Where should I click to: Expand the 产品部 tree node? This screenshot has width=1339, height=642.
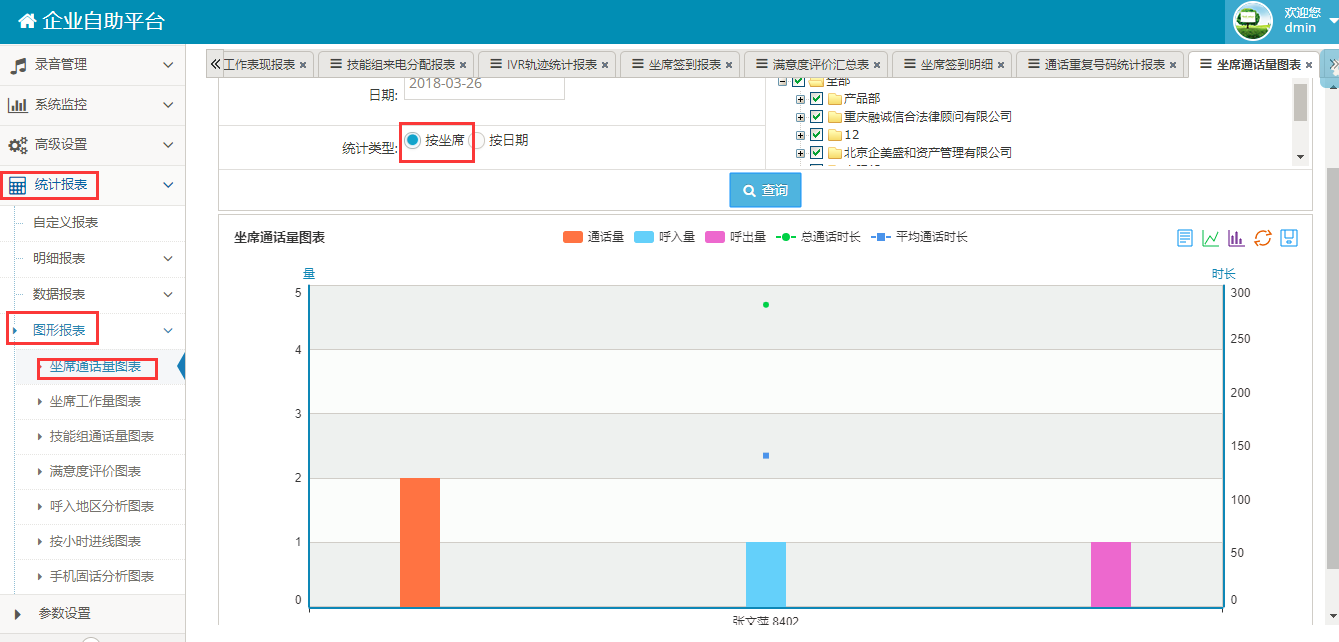coord(800,99)
